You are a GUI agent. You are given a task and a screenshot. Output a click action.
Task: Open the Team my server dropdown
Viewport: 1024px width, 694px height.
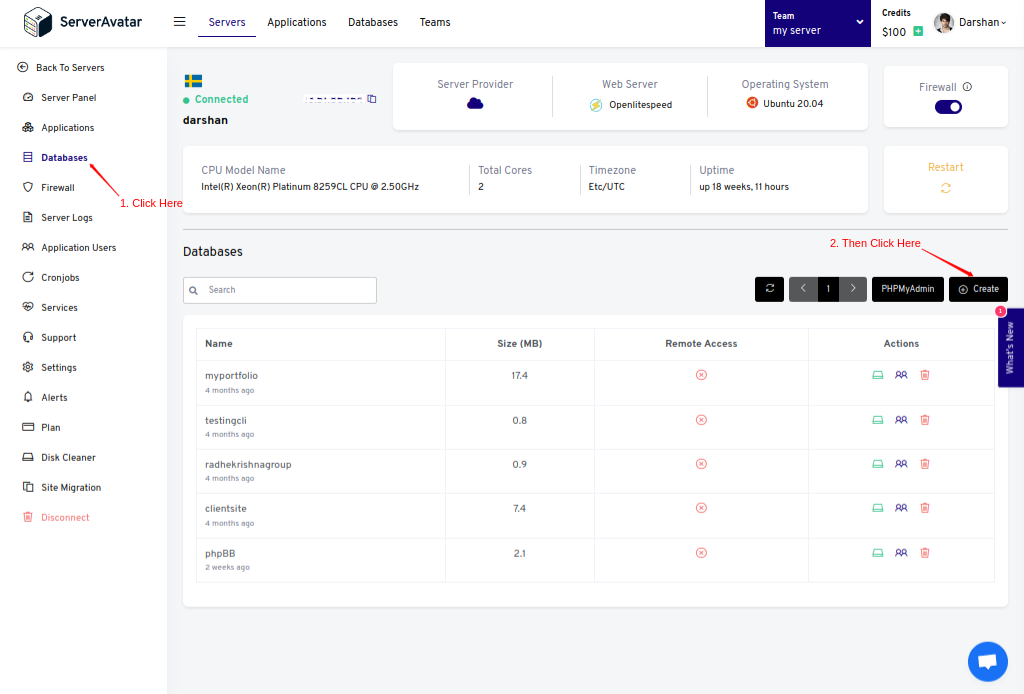click(818, 24)
